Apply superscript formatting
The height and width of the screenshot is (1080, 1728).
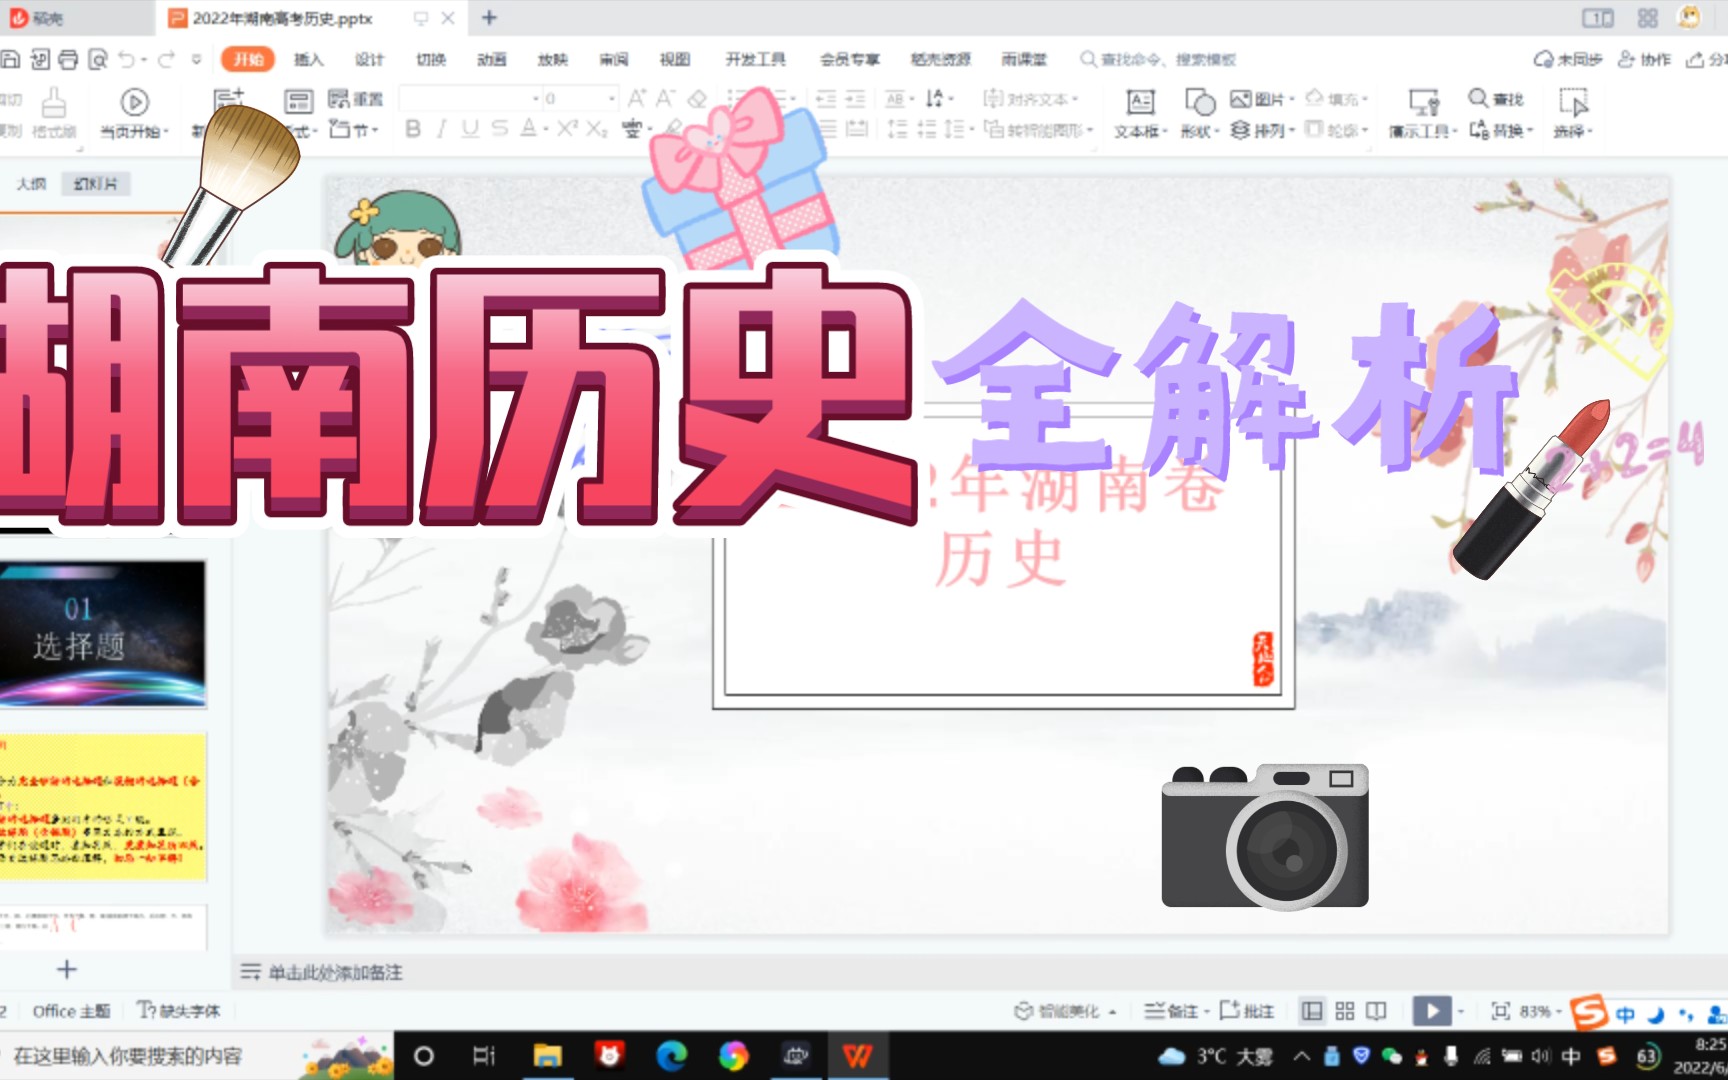click(567, 127)
